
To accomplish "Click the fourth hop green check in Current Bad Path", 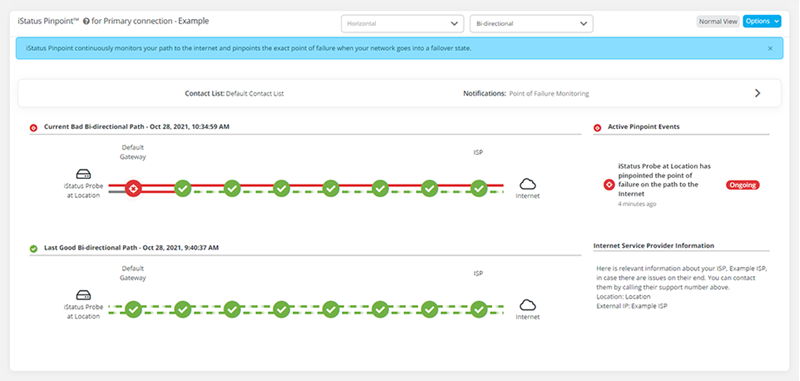I will 282,188.
